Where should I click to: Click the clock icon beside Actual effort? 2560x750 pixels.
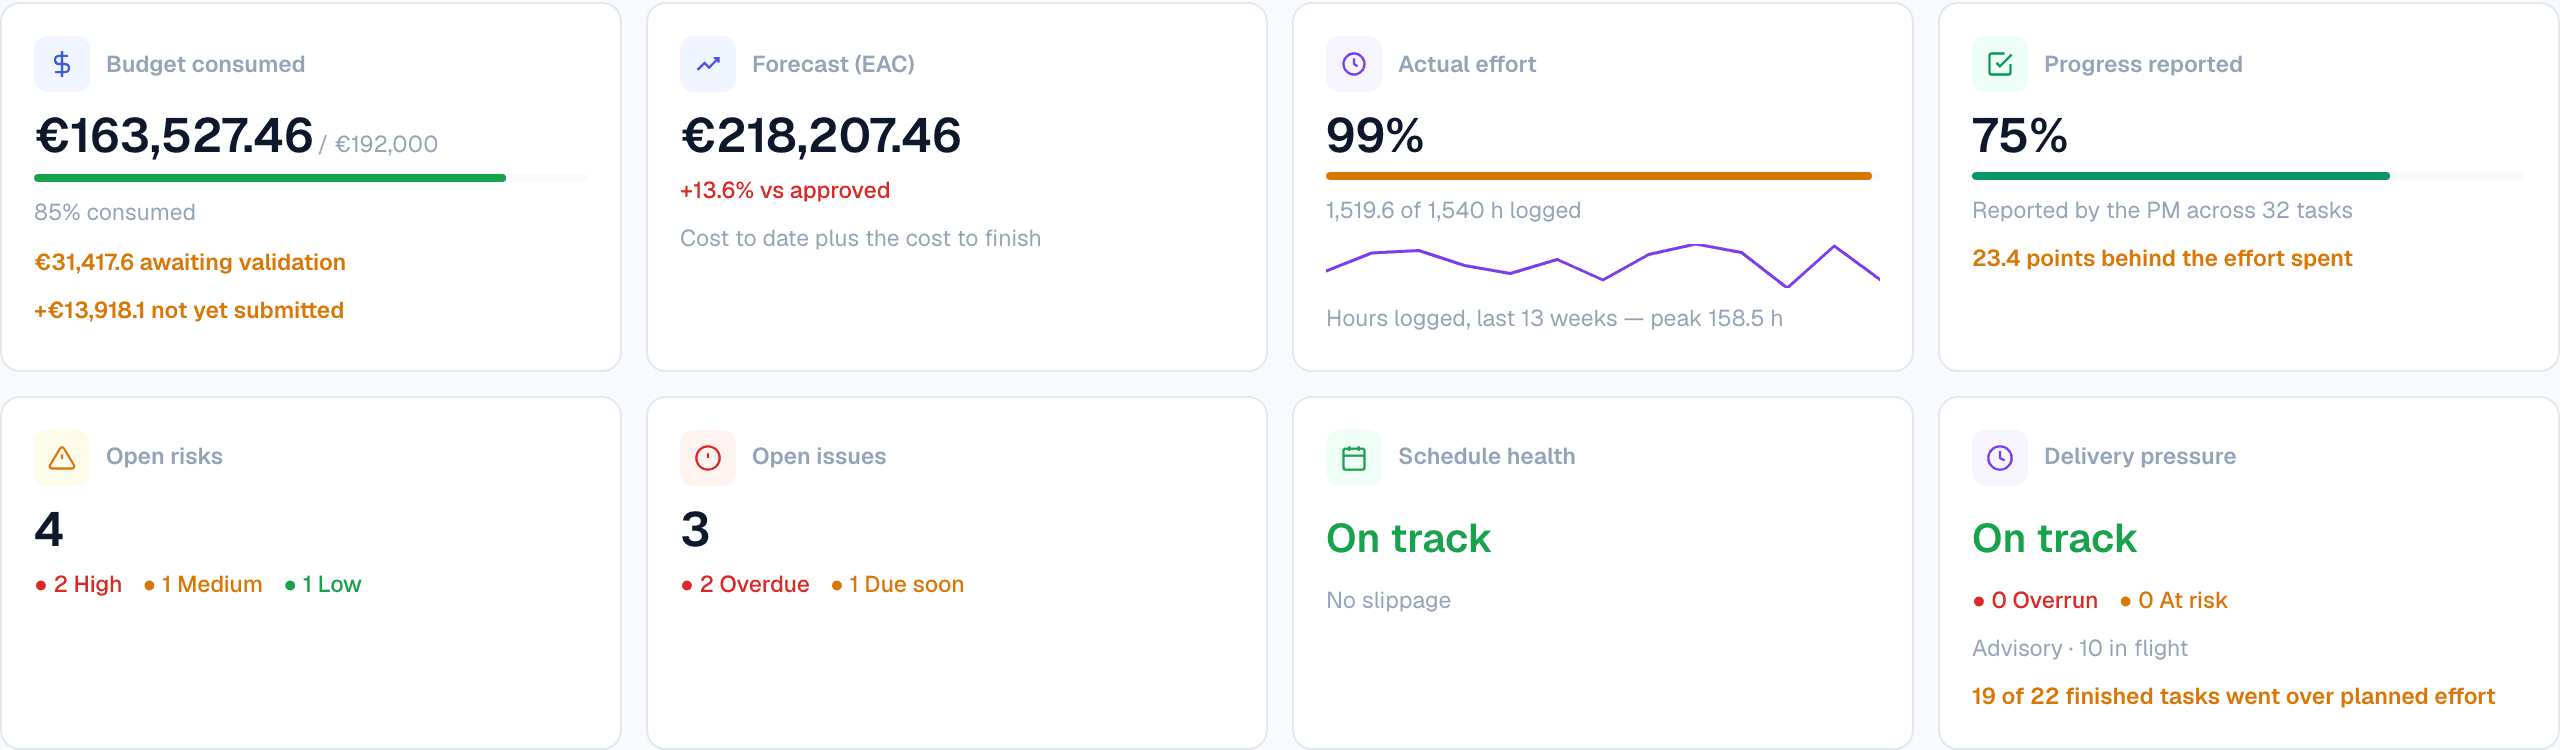1354,64
